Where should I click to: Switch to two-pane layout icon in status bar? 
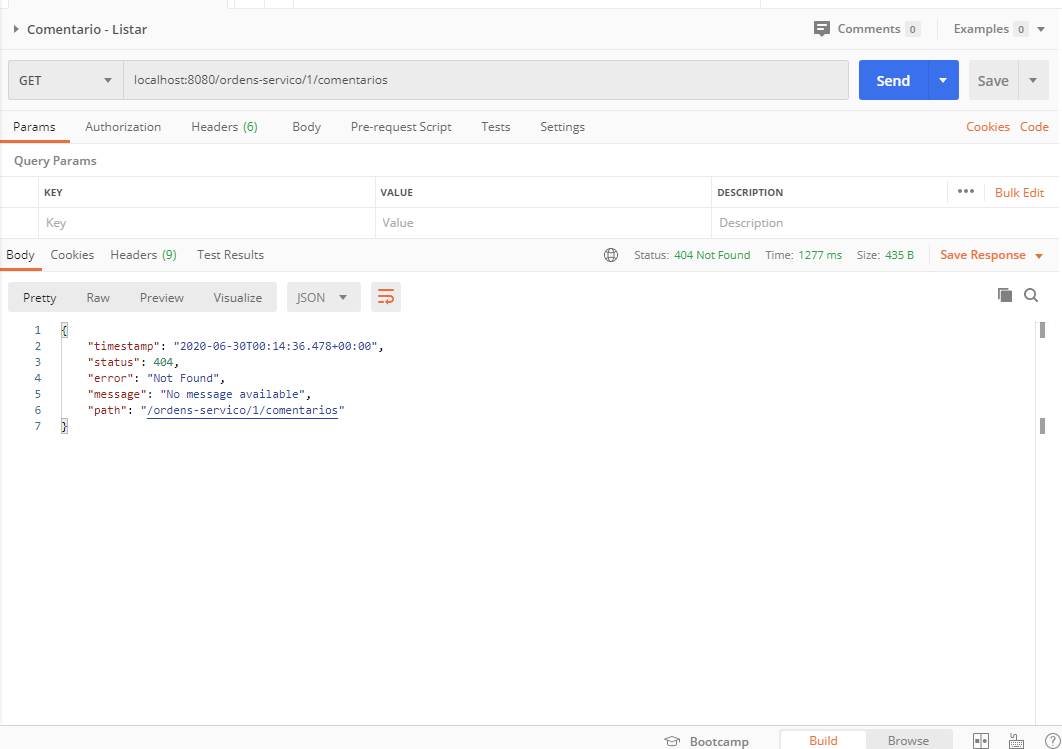tap(981, 741)
